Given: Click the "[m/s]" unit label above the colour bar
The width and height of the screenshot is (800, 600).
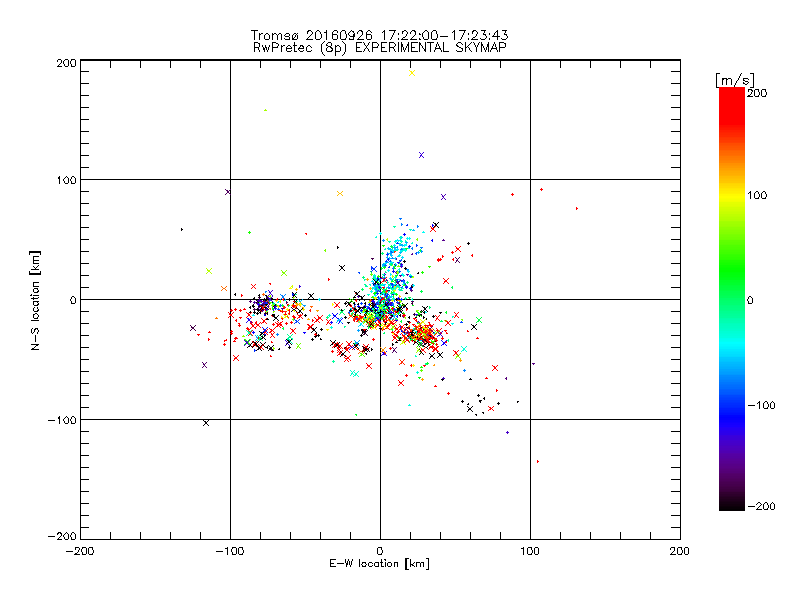Looking at the screenshot, I should tap(735, 80).
